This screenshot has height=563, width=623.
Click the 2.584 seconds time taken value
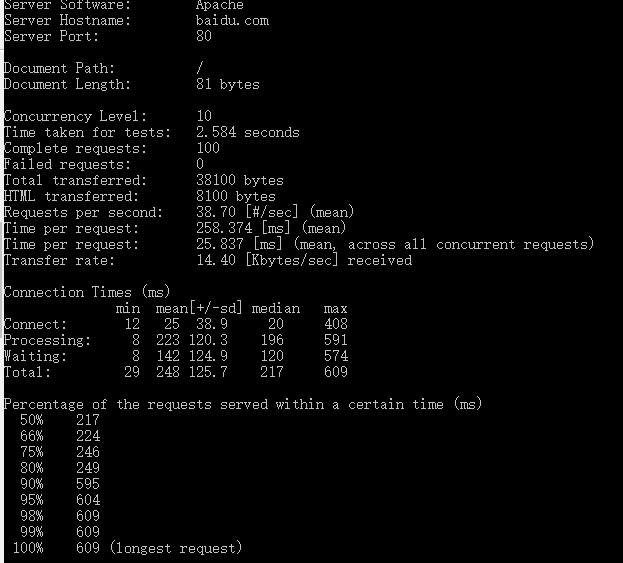coord(248,132)
